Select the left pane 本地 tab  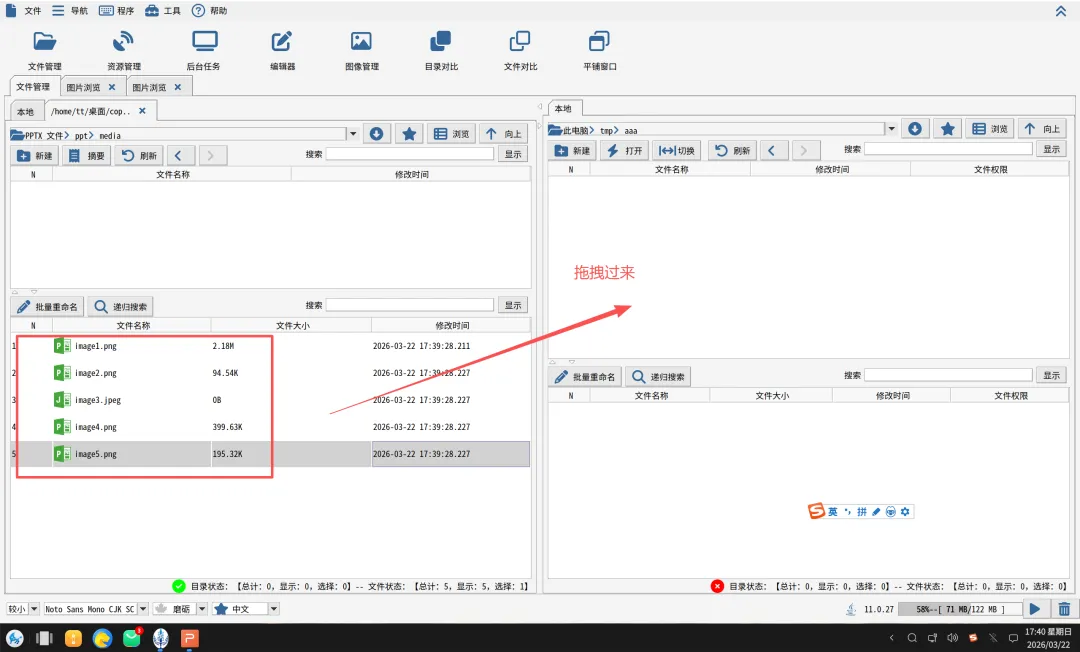(x=25, y=112)
